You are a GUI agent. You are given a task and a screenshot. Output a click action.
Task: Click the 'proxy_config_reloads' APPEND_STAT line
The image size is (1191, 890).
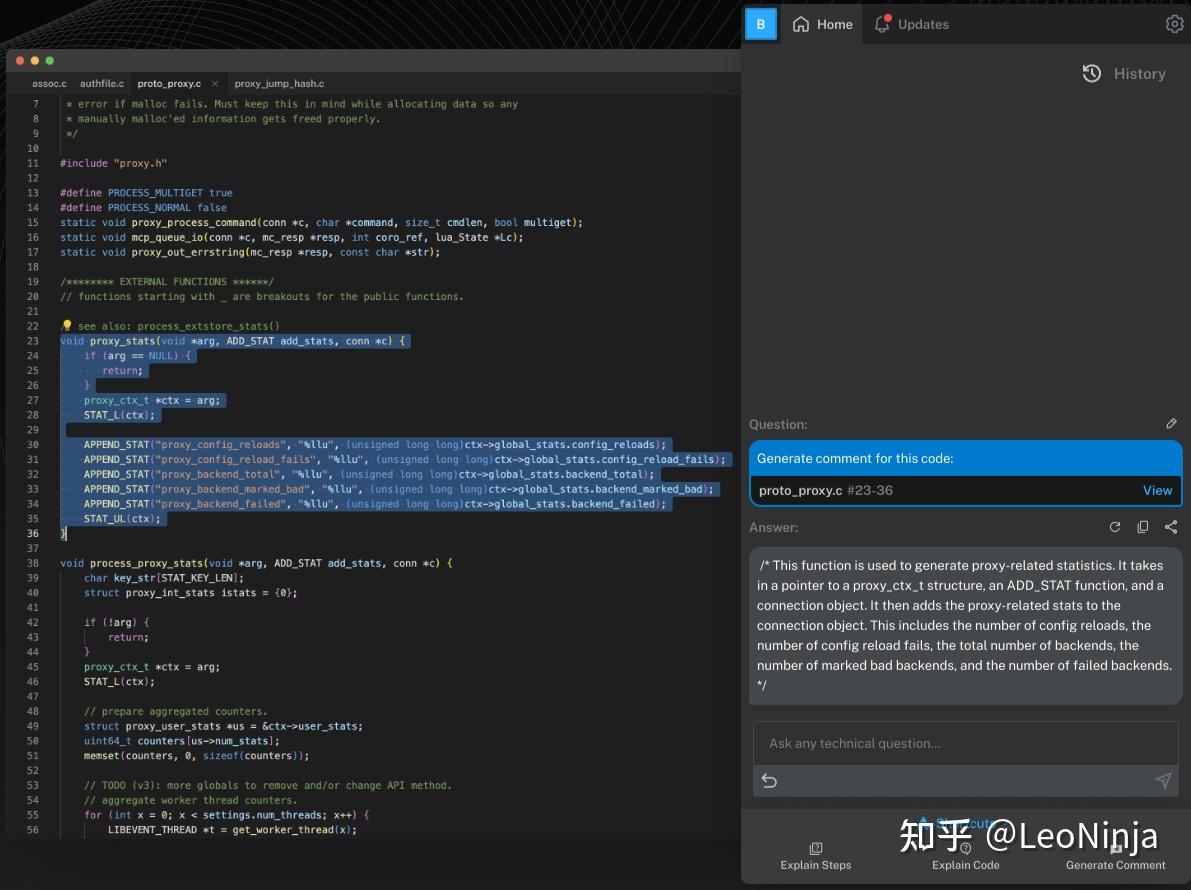point(375,445)
